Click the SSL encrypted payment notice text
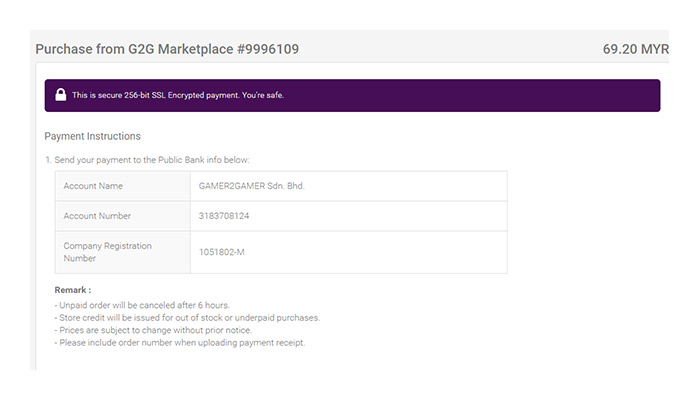This screenshot has height=400, width=700. tap(178, 95)
